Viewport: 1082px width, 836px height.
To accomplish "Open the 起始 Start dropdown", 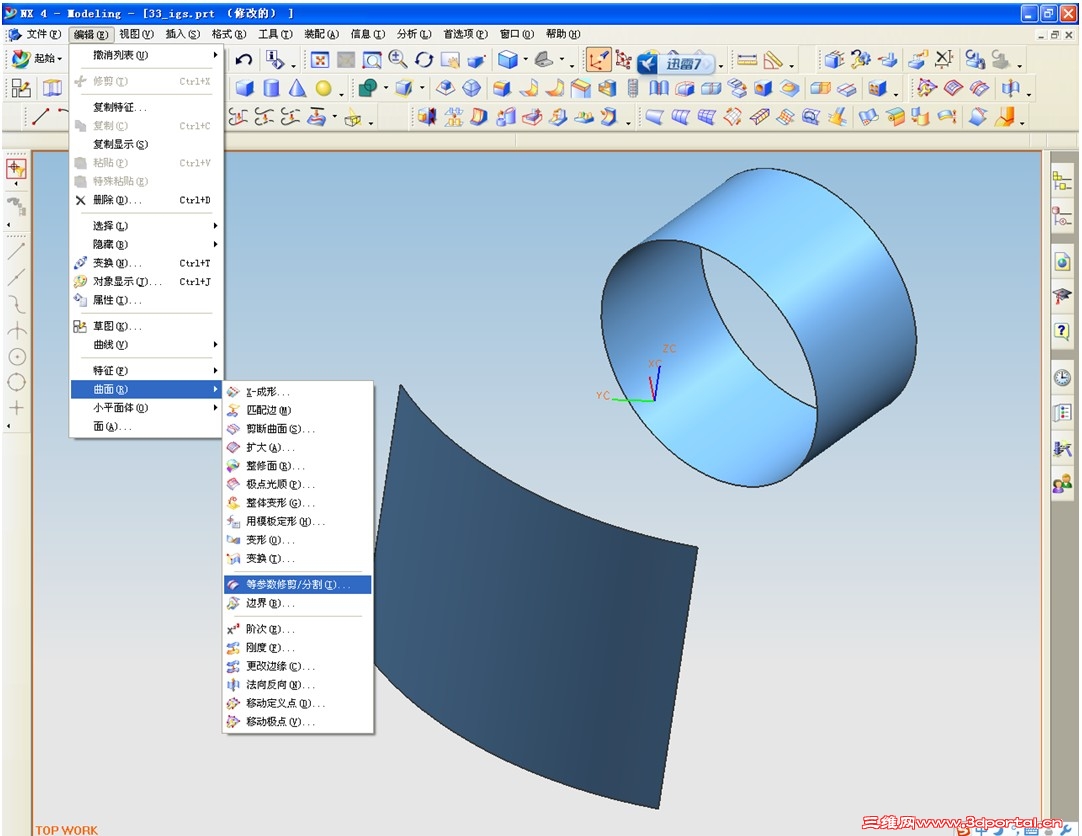I will 38,59.
